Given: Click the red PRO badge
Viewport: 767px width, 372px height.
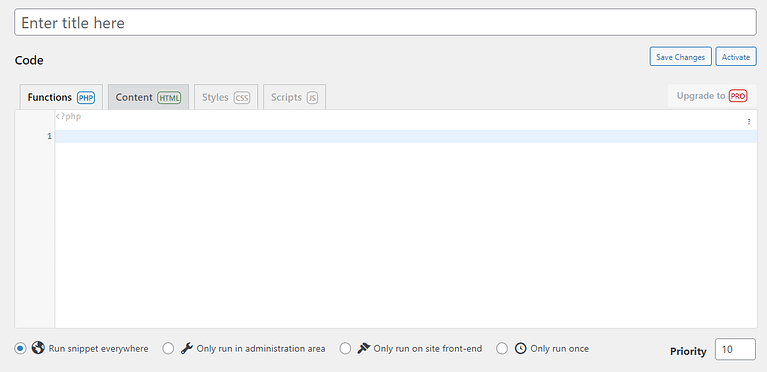Looking at the screenshot, I should point(738,96).
